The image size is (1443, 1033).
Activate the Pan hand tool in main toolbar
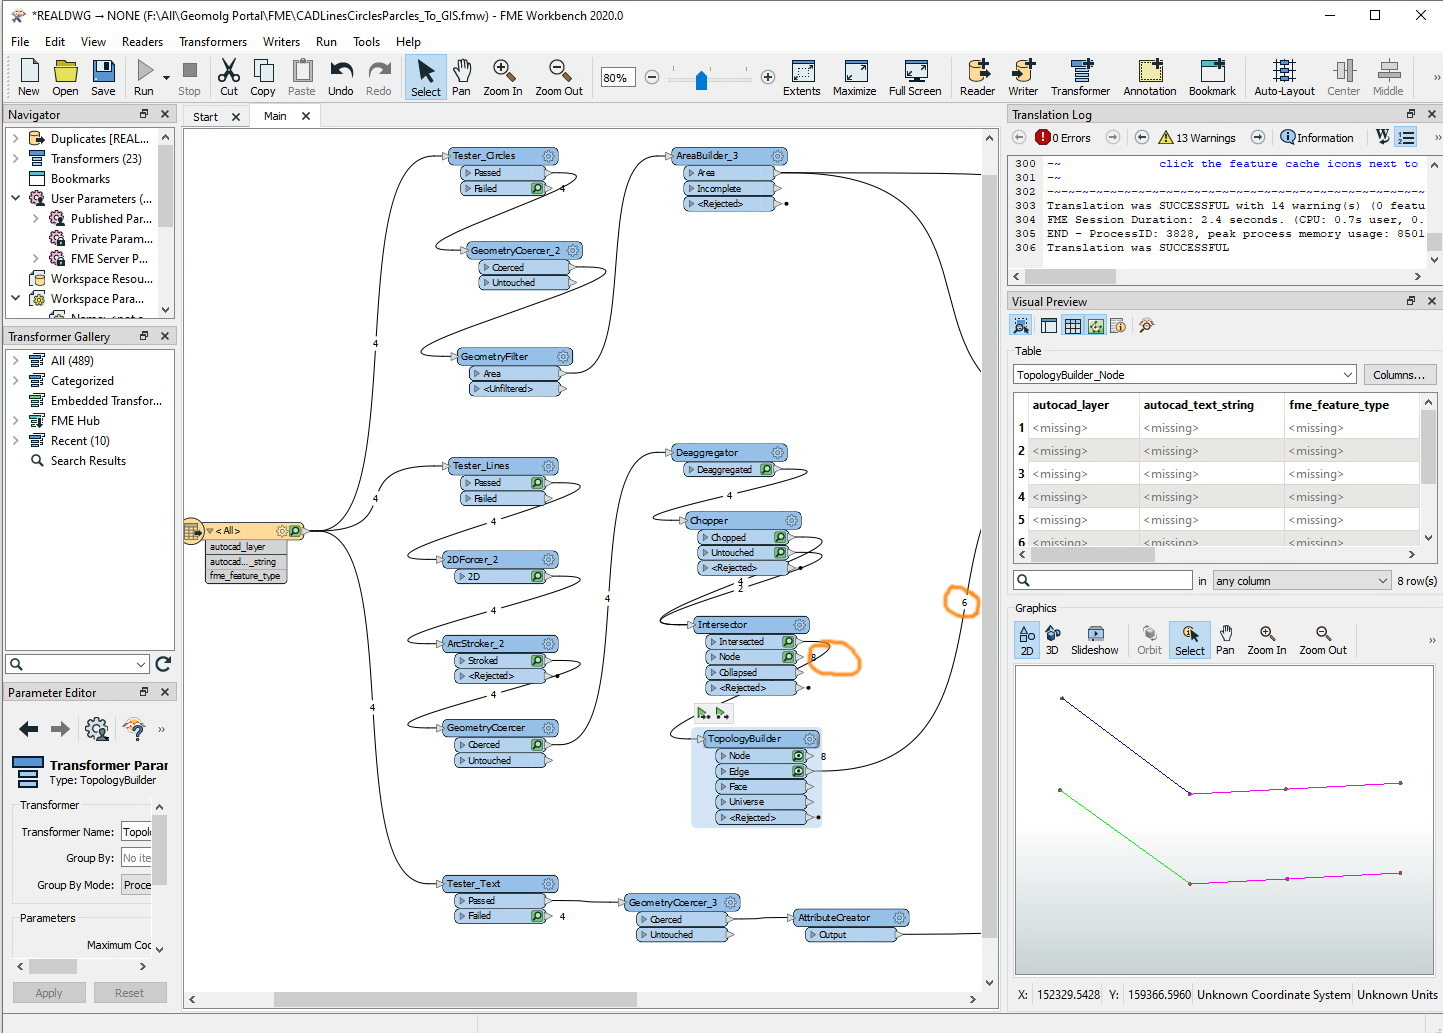(461, 77)
